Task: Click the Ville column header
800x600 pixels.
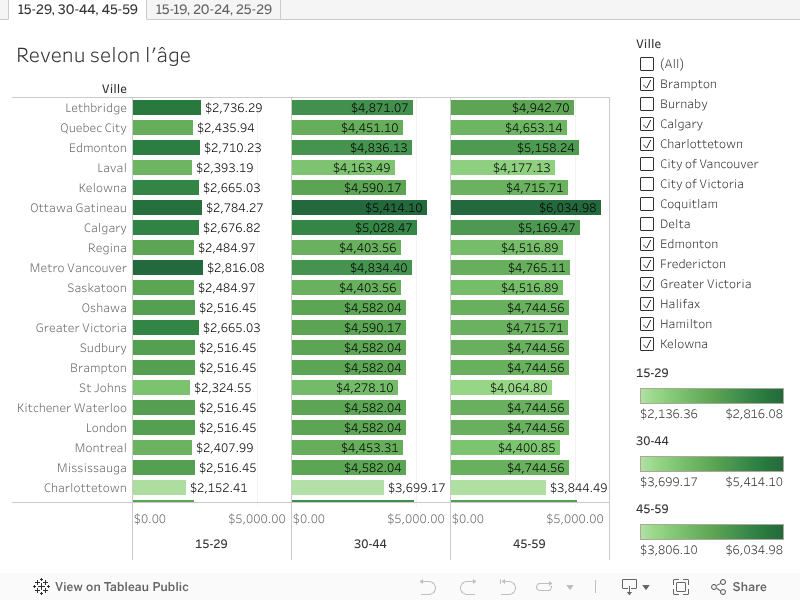Action: pyautogui.click(x=114, y=89)
